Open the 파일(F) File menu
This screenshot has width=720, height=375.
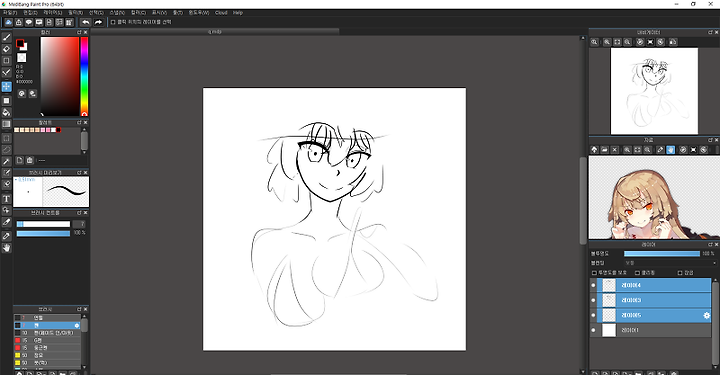pyautogui.click(x=10, y=13)
